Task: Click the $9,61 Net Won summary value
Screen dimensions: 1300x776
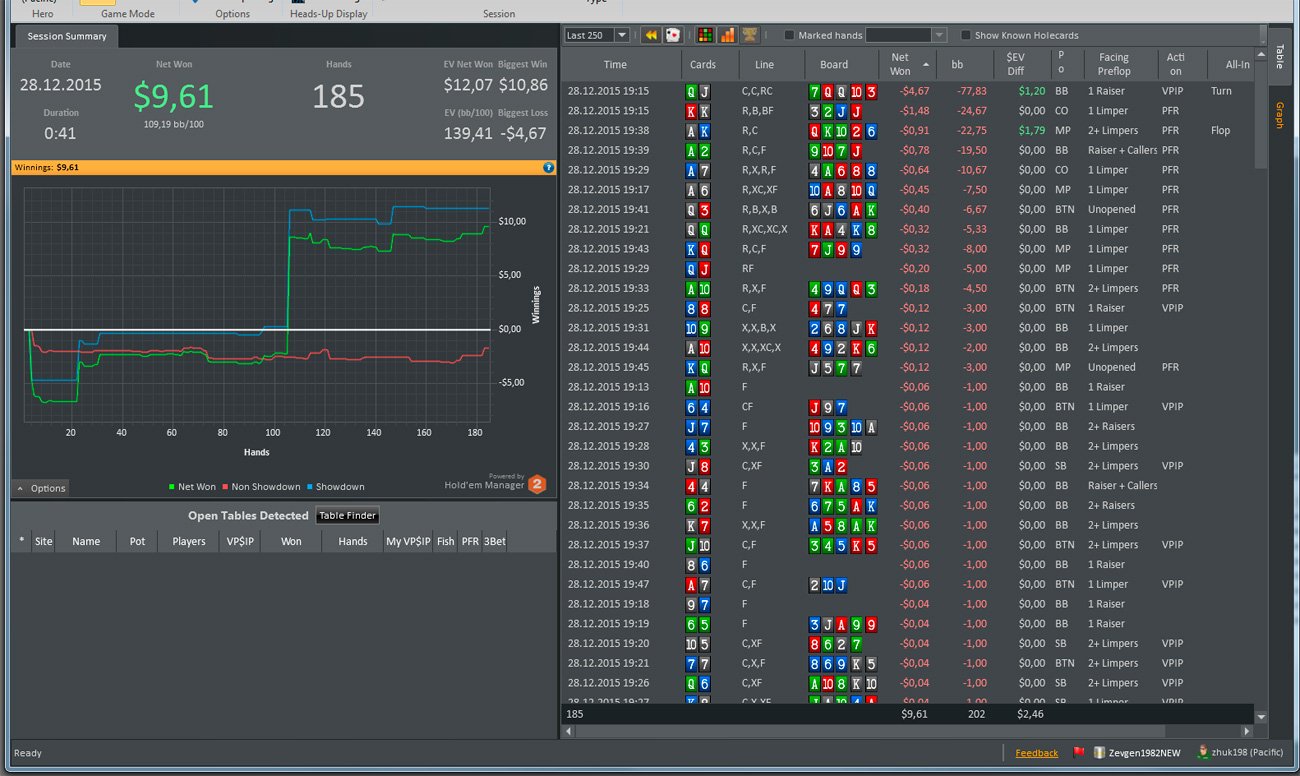Action: (174, 97)
